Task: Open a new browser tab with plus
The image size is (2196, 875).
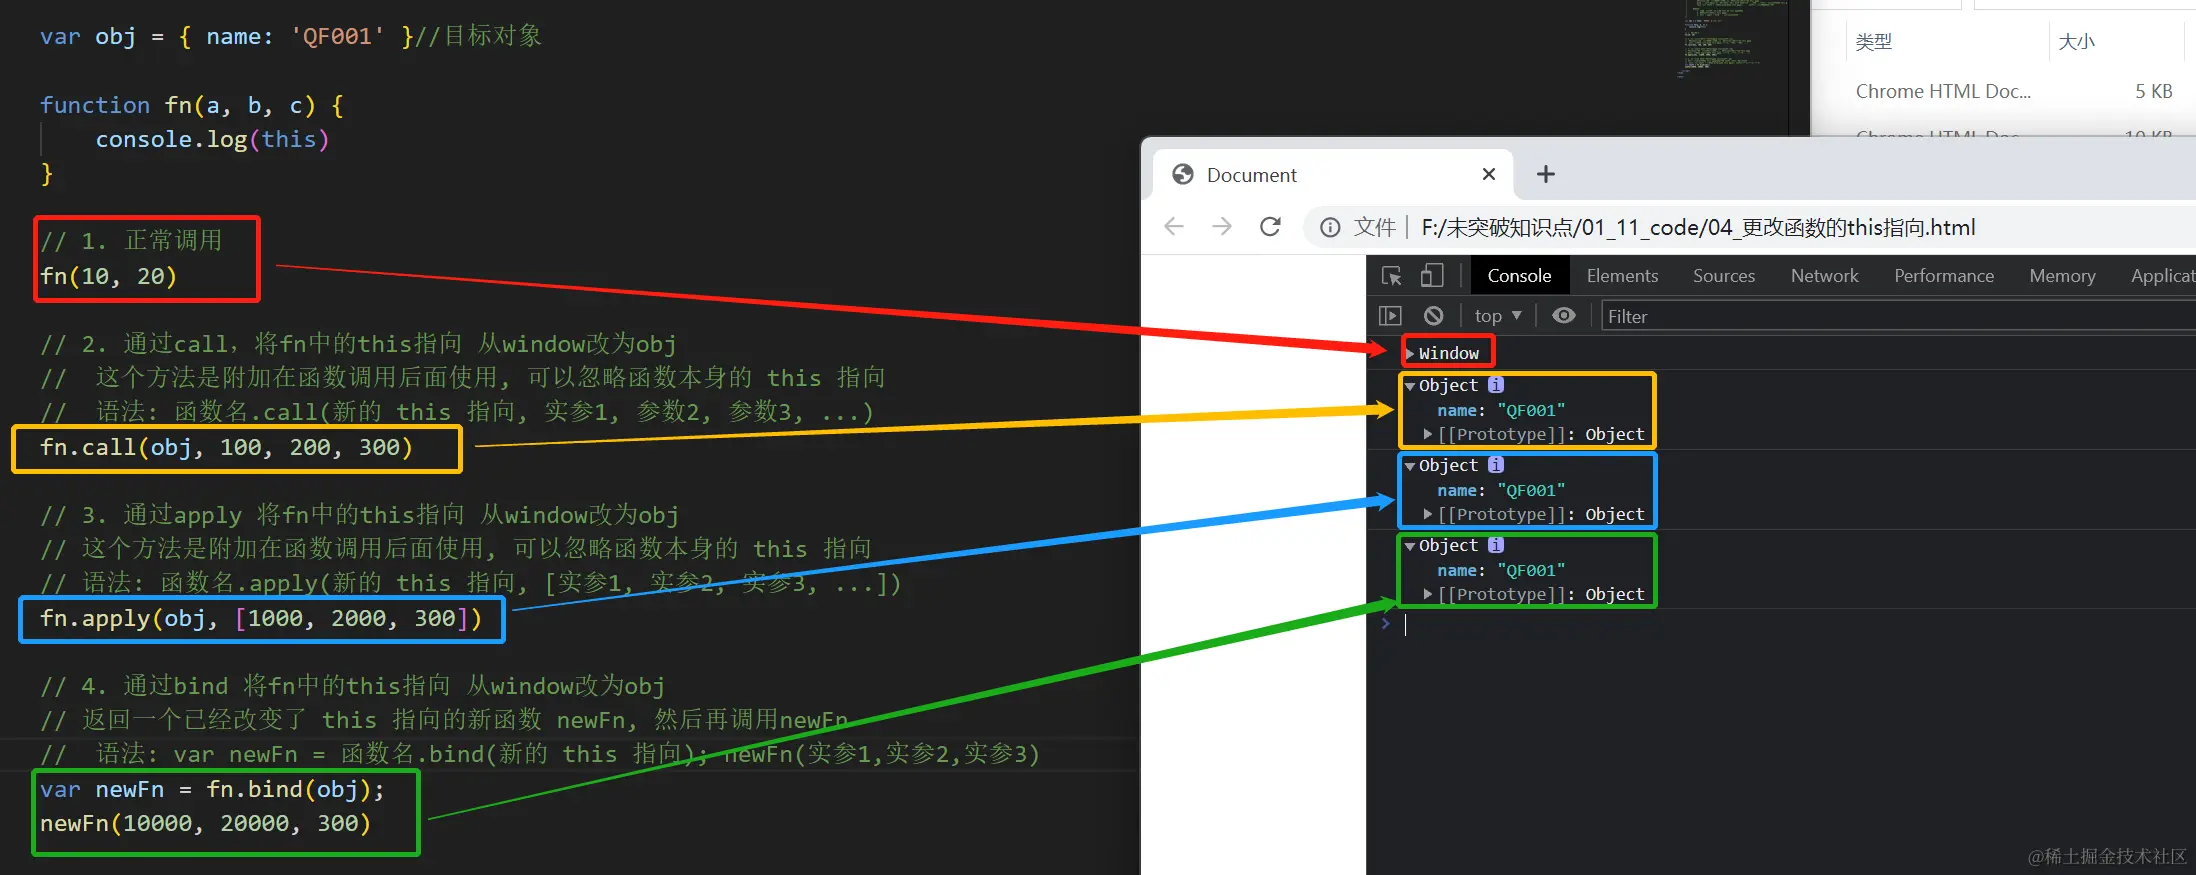Action: (x=1546, y=174)
